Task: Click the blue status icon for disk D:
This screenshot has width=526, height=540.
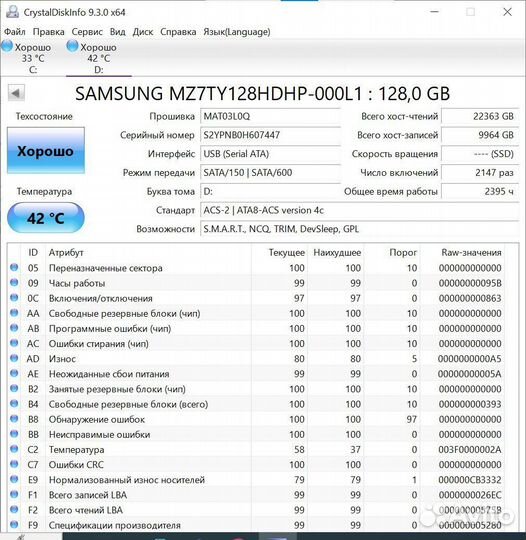Action: tap(72, 46)
